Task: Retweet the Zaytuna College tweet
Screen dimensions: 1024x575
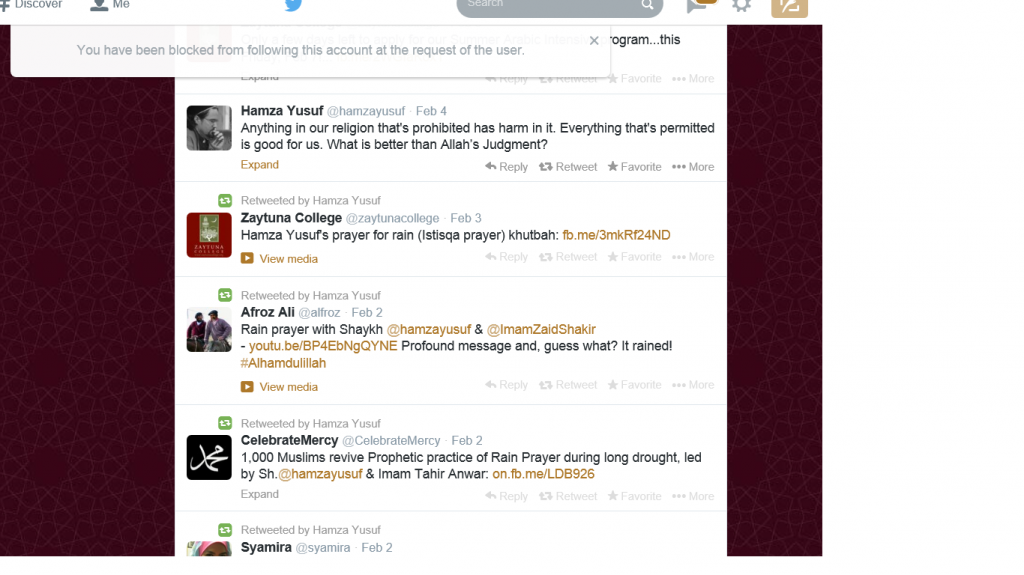Action: (x=568, y=257)
